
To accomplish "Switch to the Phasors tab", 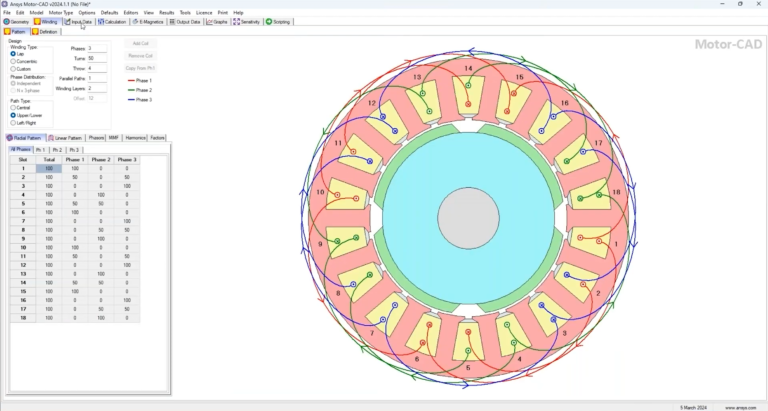I will [96, 138].
